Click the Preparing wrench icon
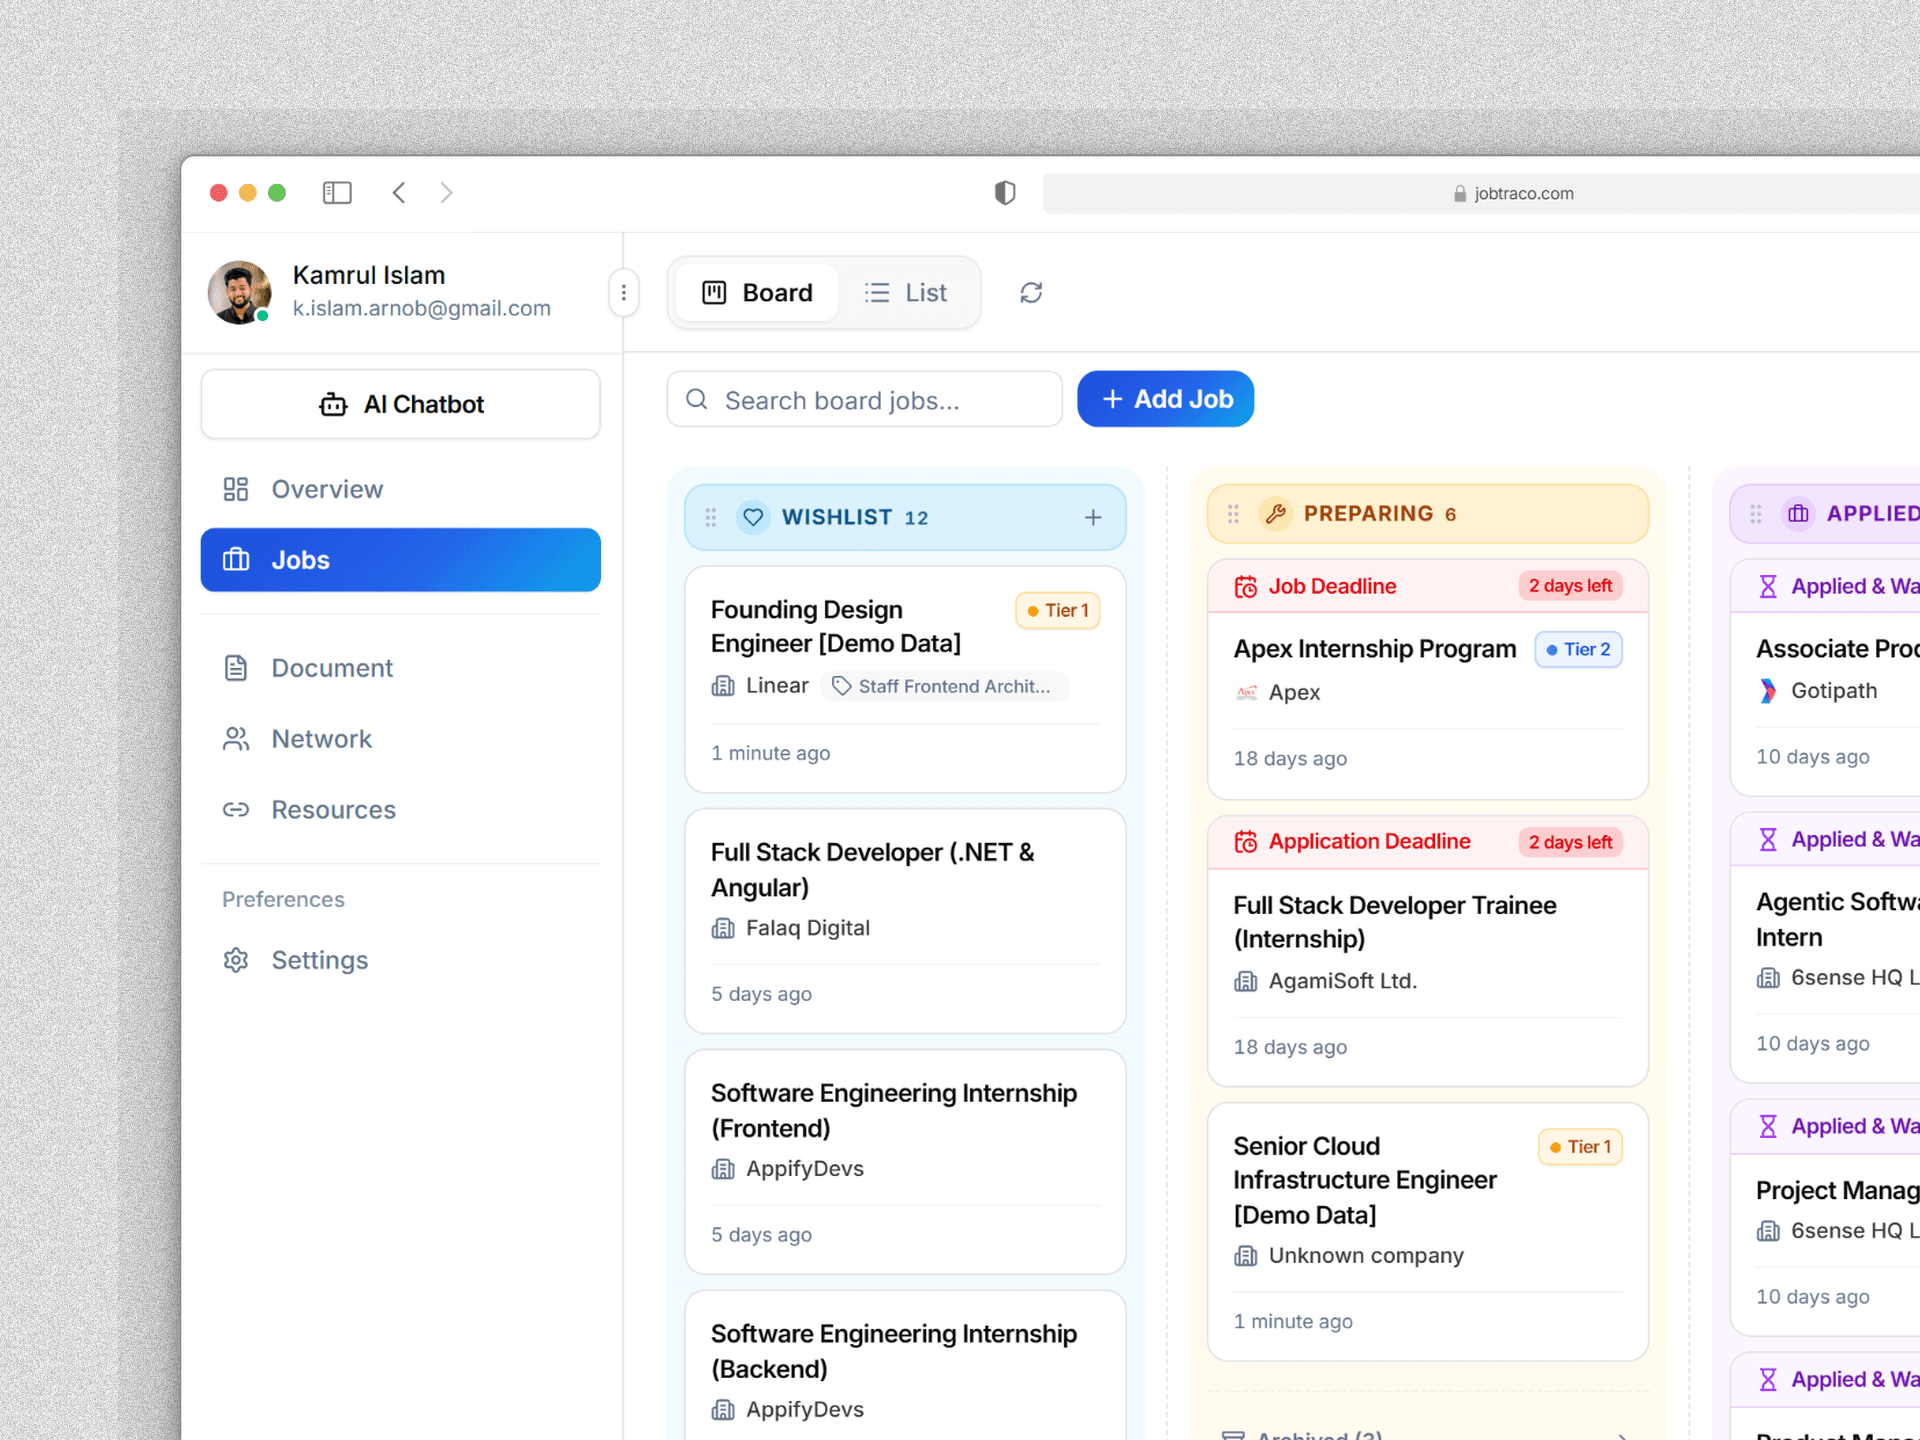 pyautogui.click(x=1276, y=514)
